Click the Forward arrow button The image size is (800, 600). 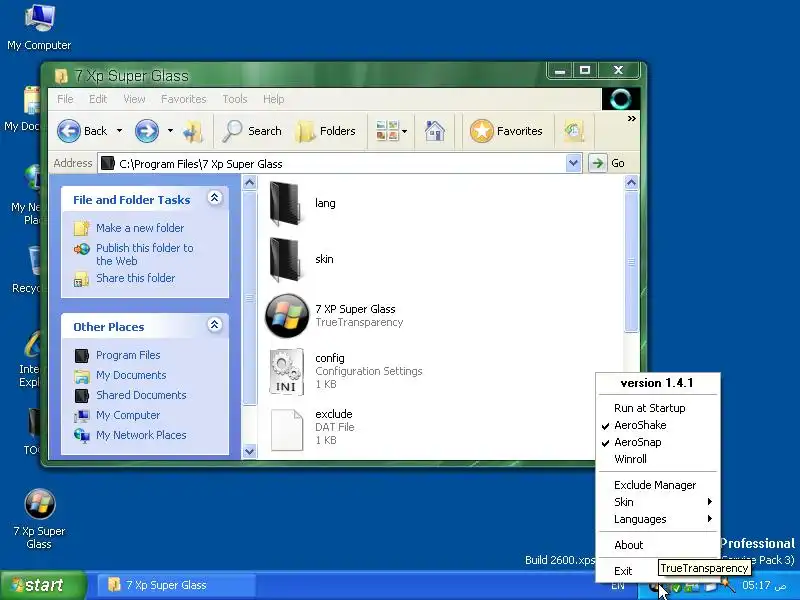pos(146,131)
